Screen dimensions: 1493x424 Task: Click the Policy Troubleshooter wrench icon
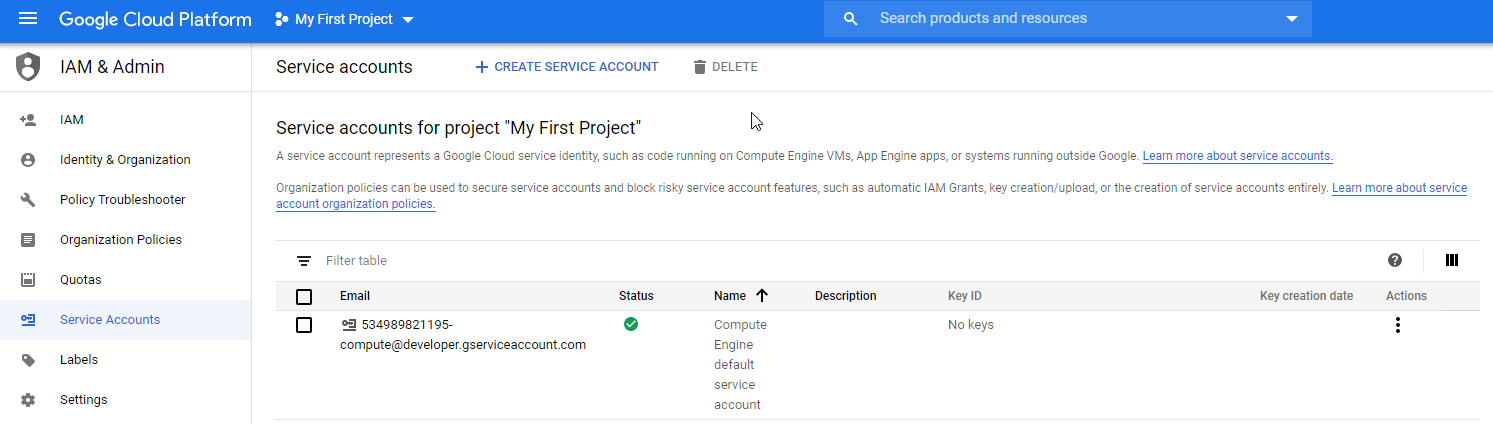tap(28, 200)
